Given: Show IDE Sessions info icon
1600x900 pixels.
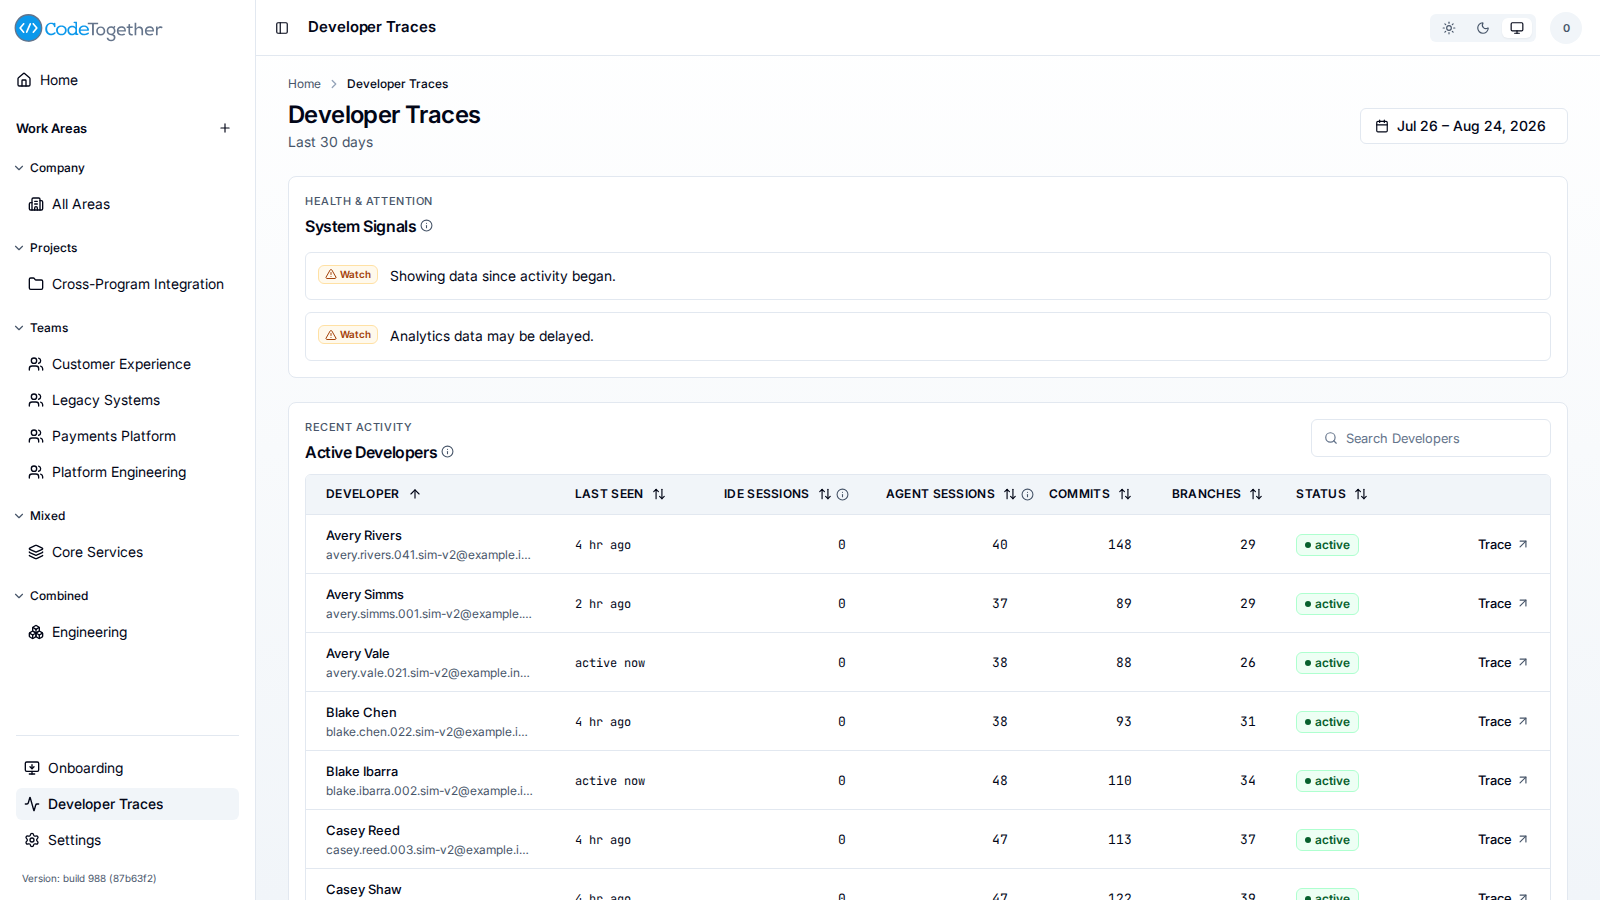Looking at the screenshot, I should coord(843,494).
